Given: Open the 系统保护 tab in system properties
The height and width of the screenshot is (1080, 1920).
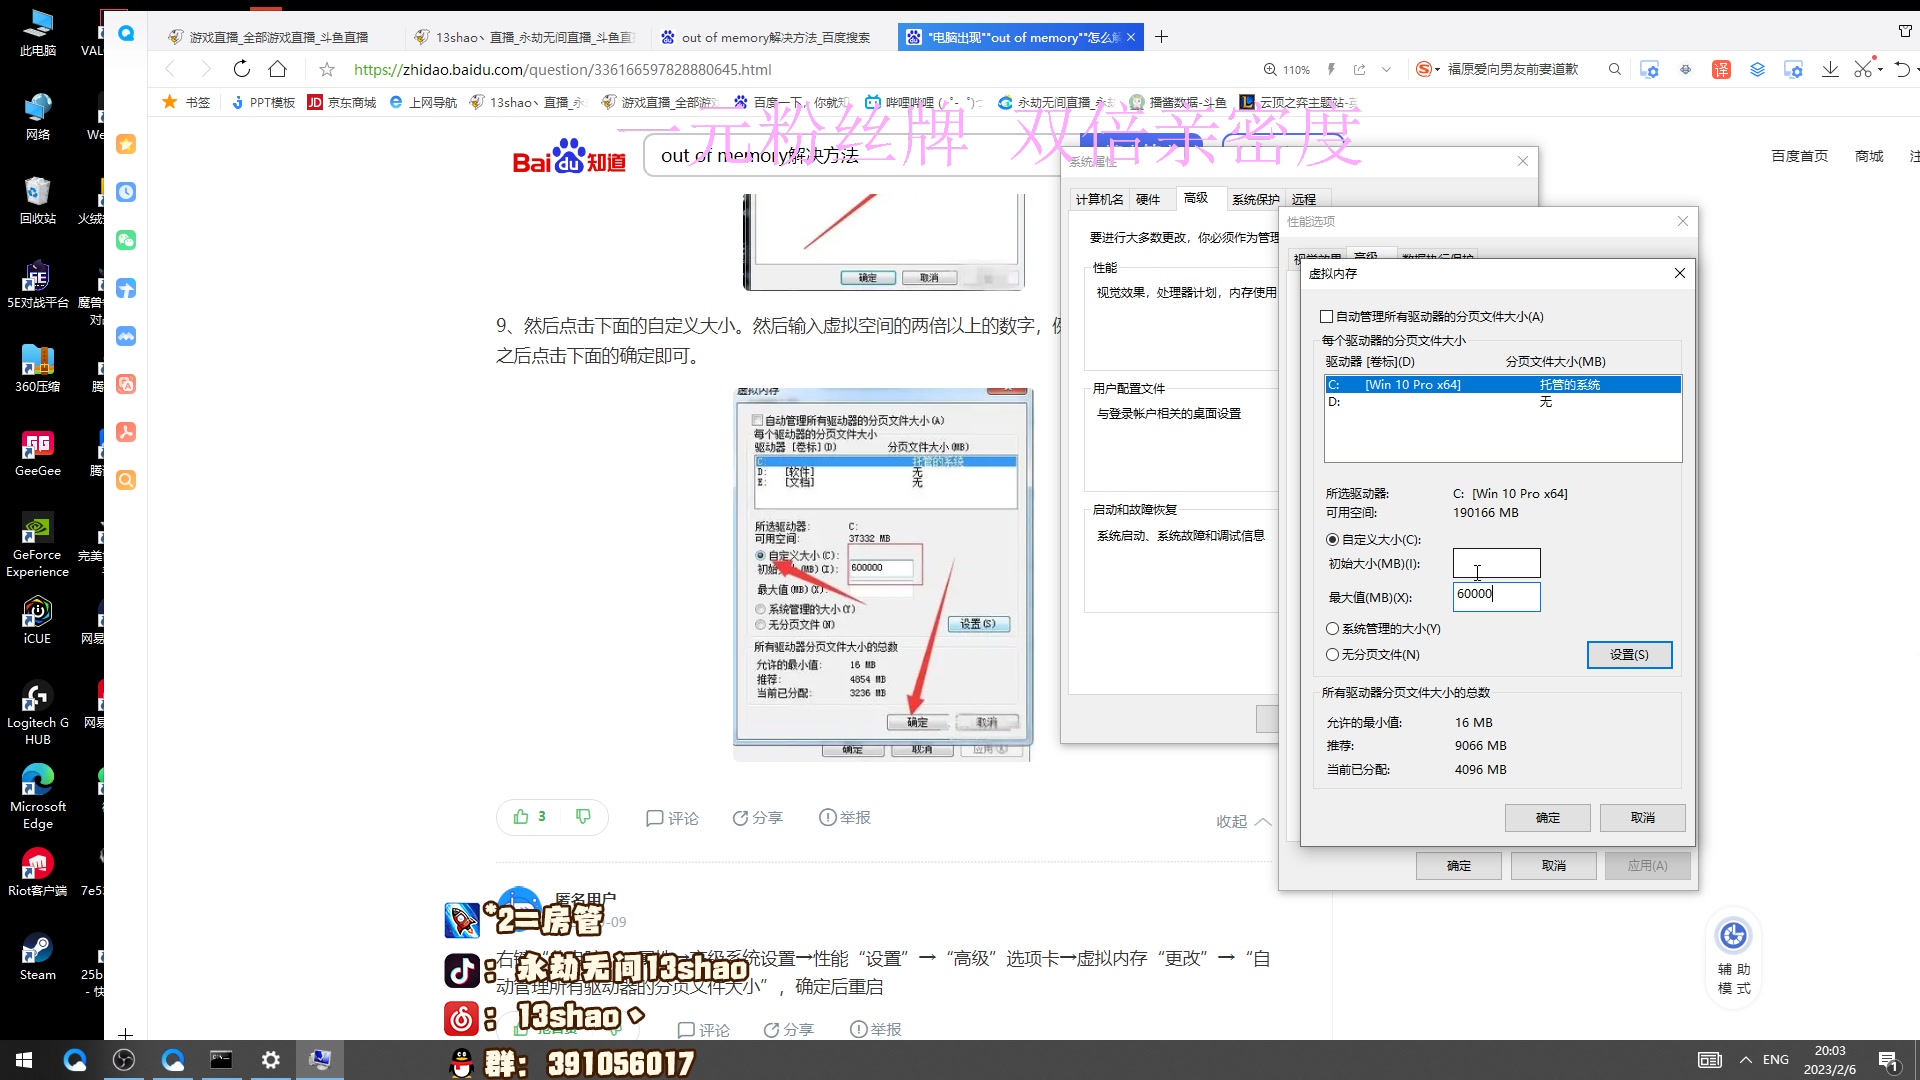Looking at the screenshot, I should (x=1255, y=200).
